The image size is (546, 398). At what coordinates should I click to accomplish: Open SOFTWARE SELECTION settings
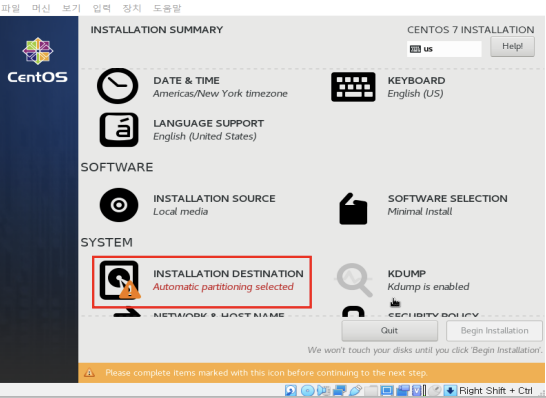tap(423, 209)
